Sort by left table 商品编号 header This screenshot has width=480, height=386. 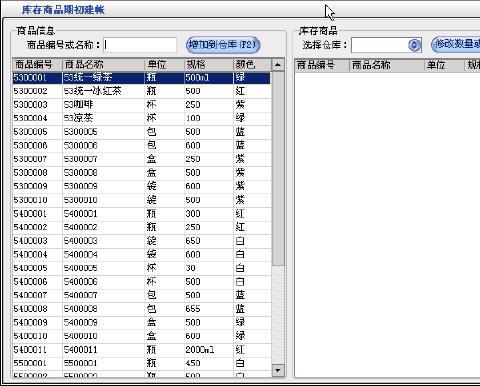(x=37, y=65)
